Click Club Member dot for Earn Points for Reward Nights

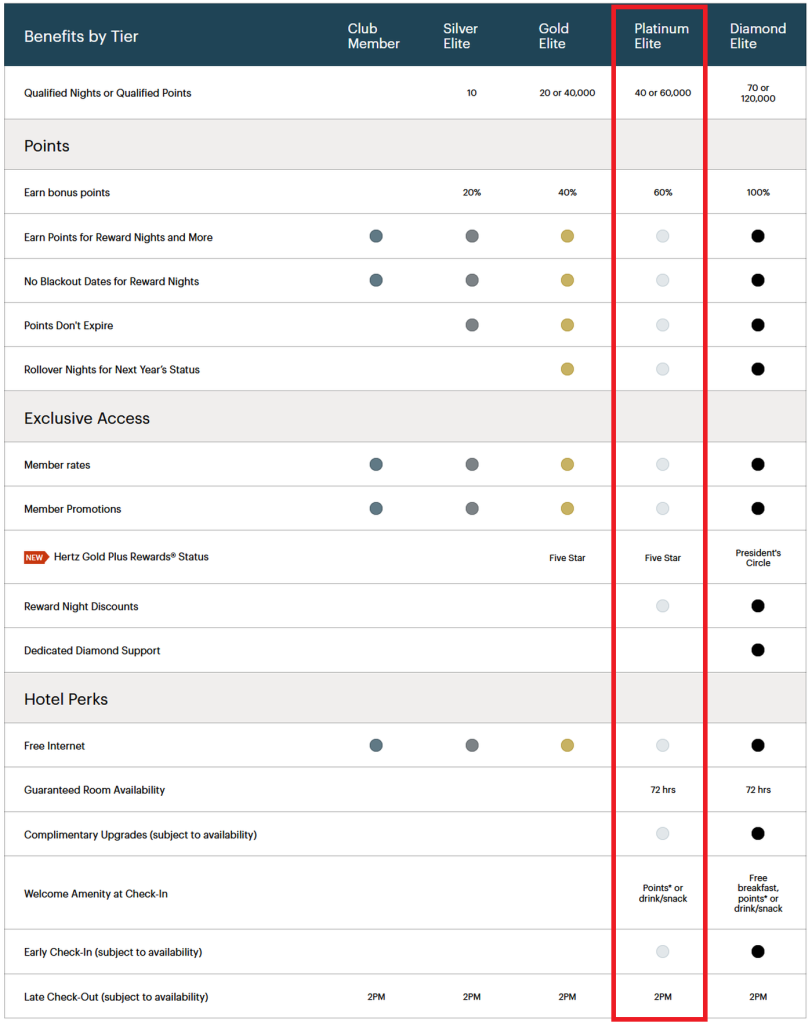click(x=376, y=236)
